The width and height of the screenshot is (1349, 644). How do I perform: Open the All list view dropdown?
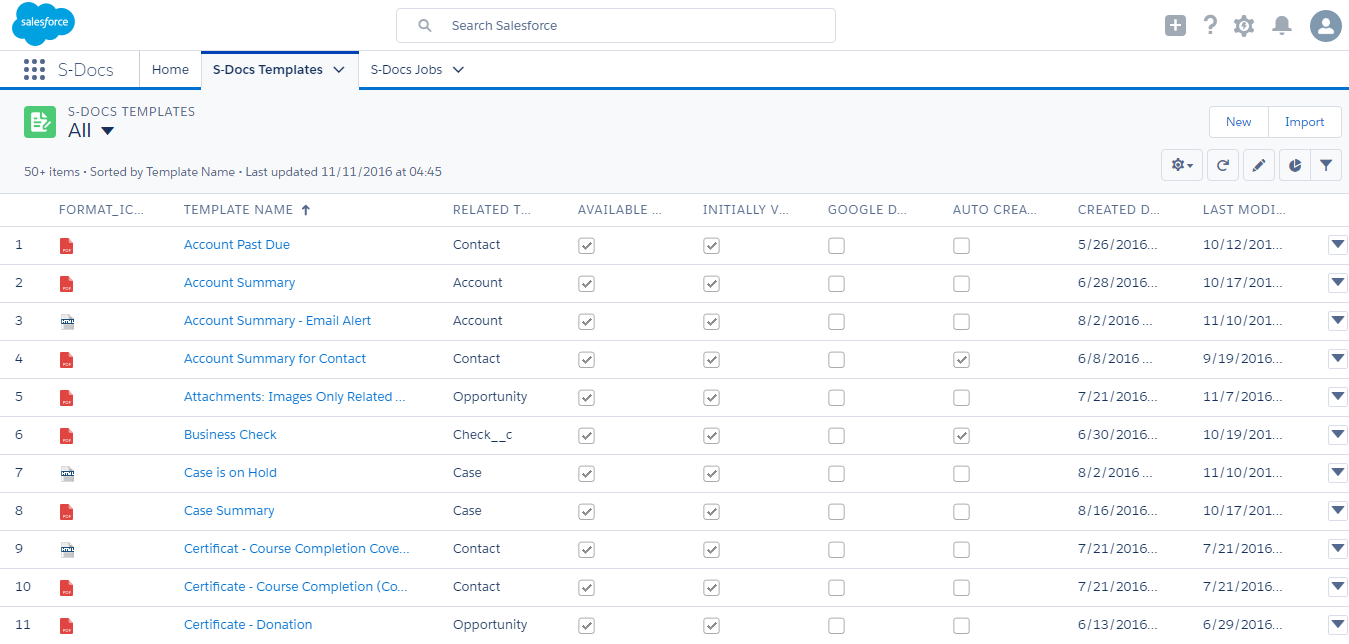108,131
